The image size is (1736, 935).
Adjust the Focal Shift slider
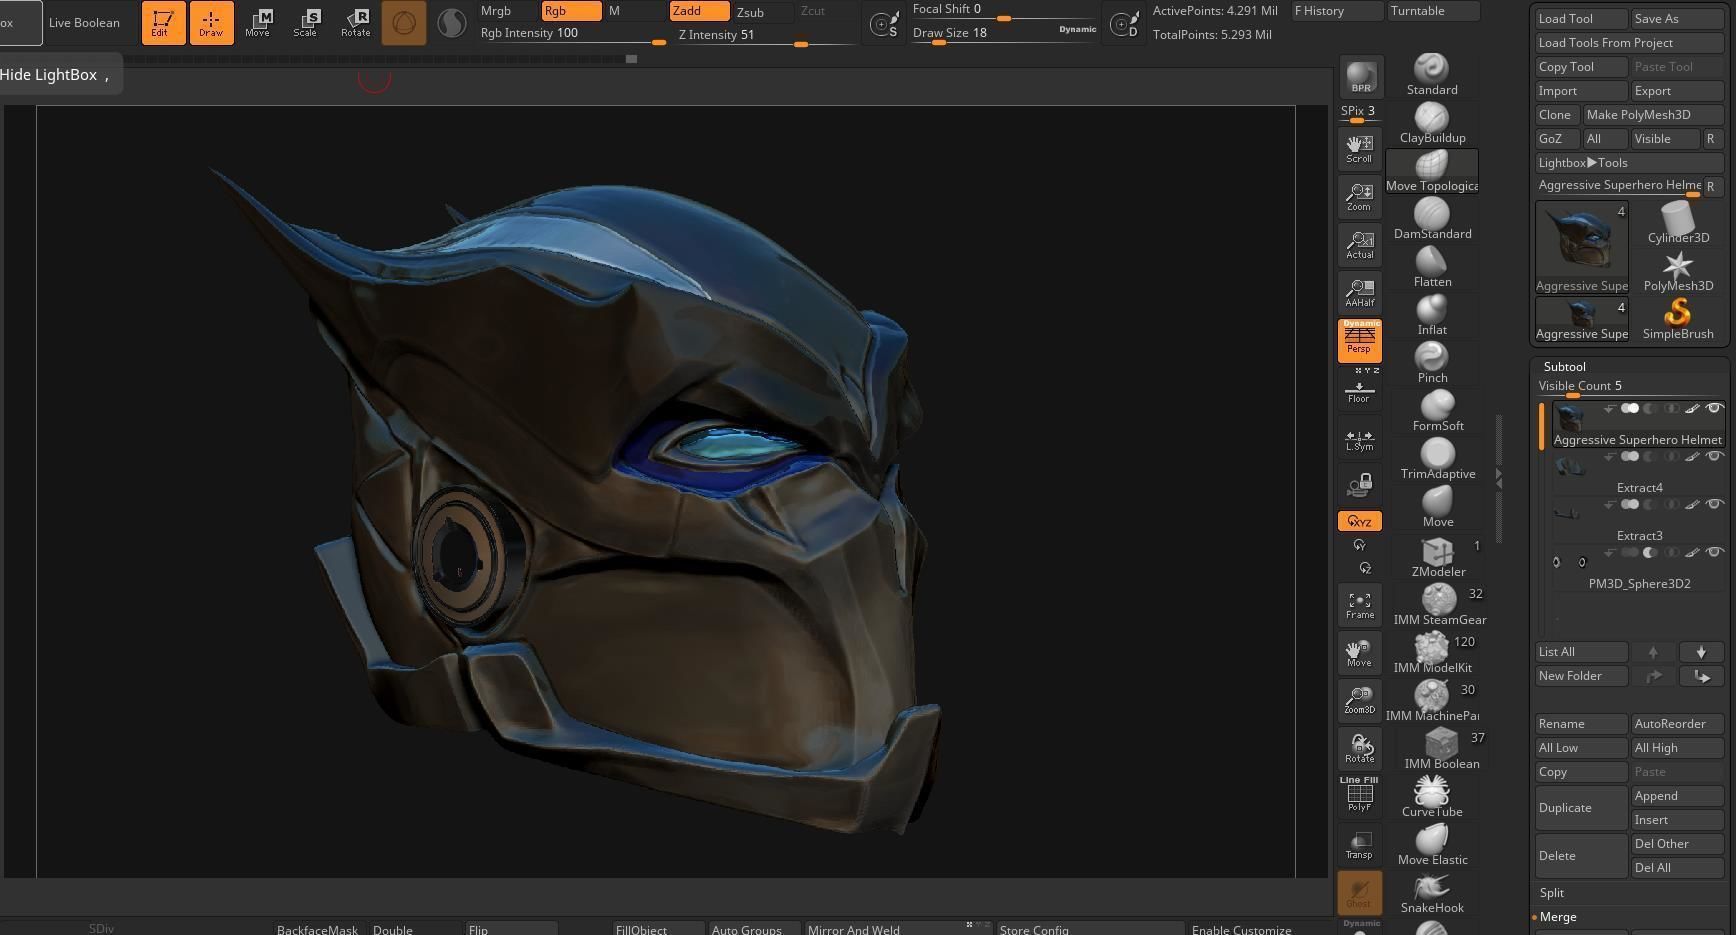point(1004,11)
